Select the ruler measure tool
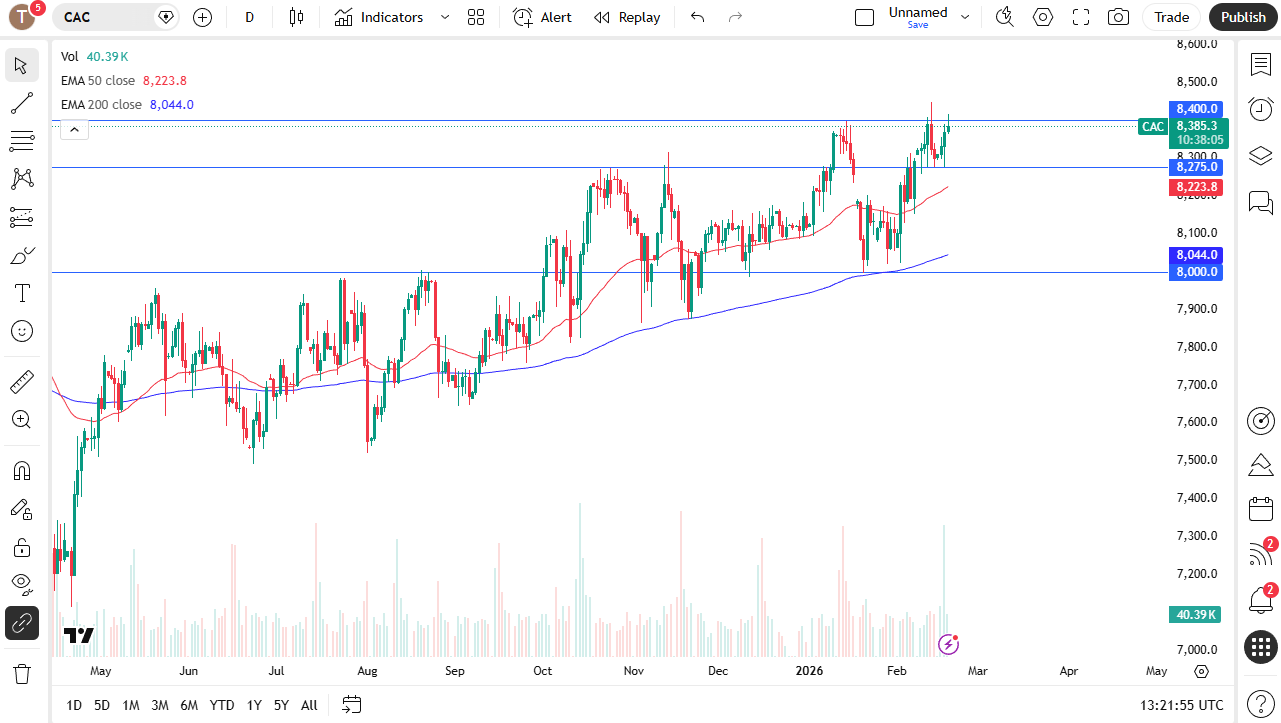Viewport: 1281px width, 723px height. point(21,381)
